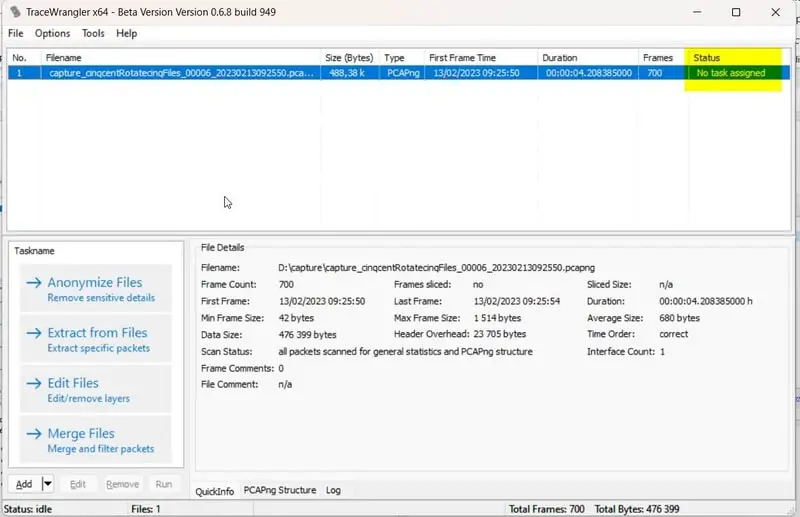Click the Edit Files arrow icon
800x517 pixels.
pyautogui.click(x=34, y=383)
